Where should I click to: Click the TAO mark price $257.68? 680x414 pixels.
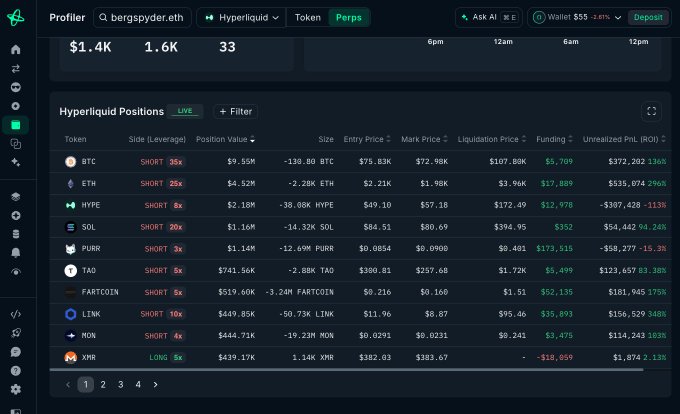432,271
